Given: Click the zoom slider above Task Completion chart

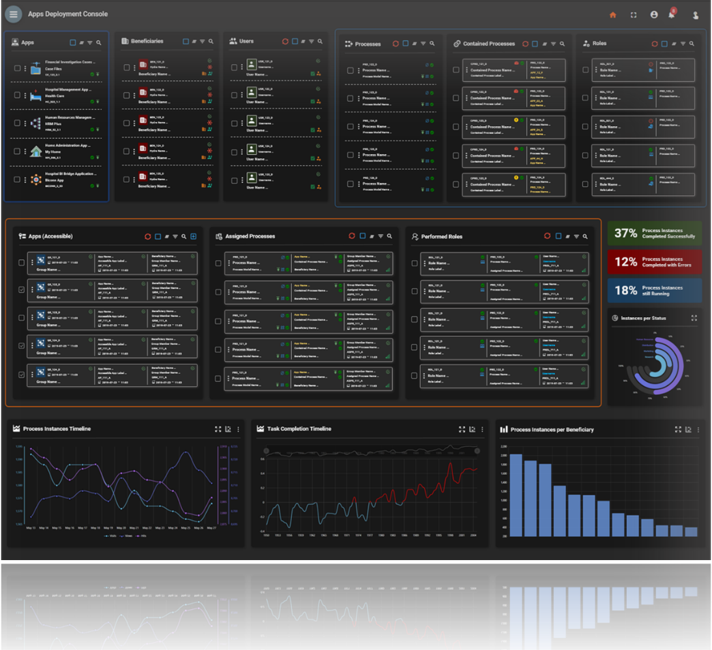Looking at the screenshot, I should [x=370, y=451].
